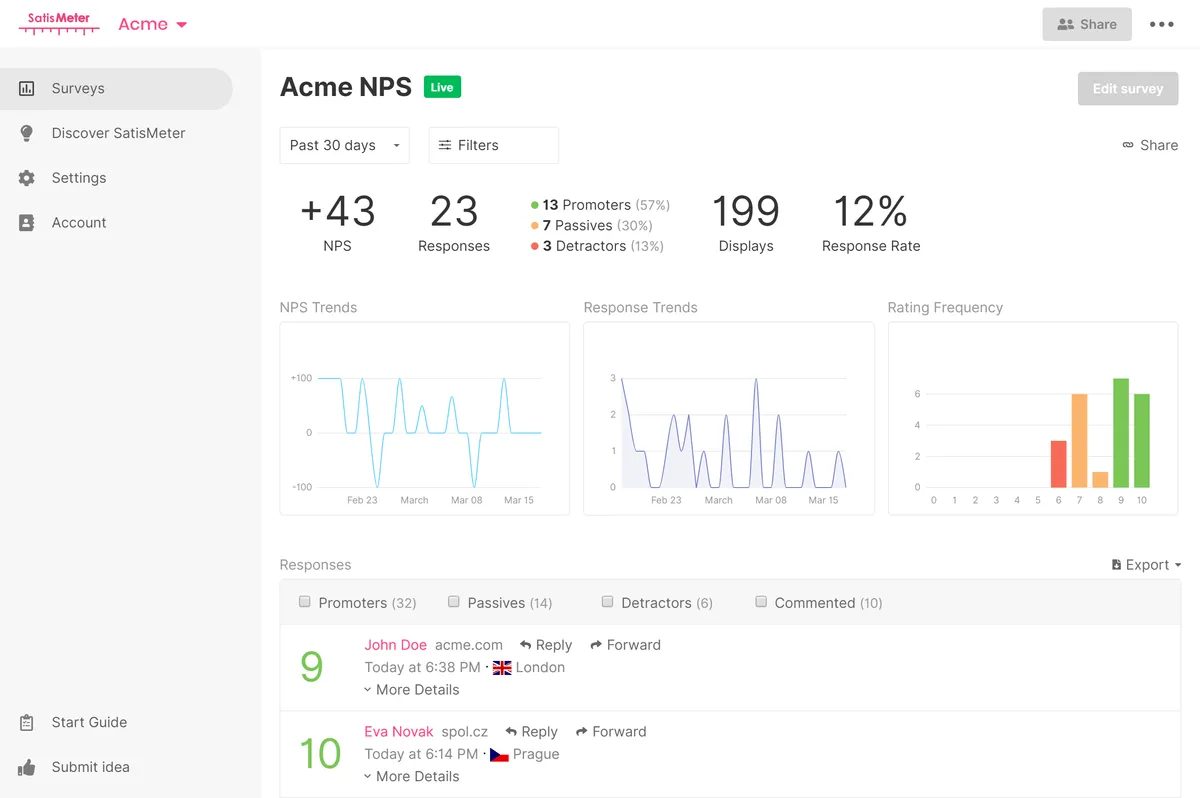This screenshot has width=1200, height=798.
Task: Click the Discover SatisMeter lightbulb icon
Action: coord(27,133)
